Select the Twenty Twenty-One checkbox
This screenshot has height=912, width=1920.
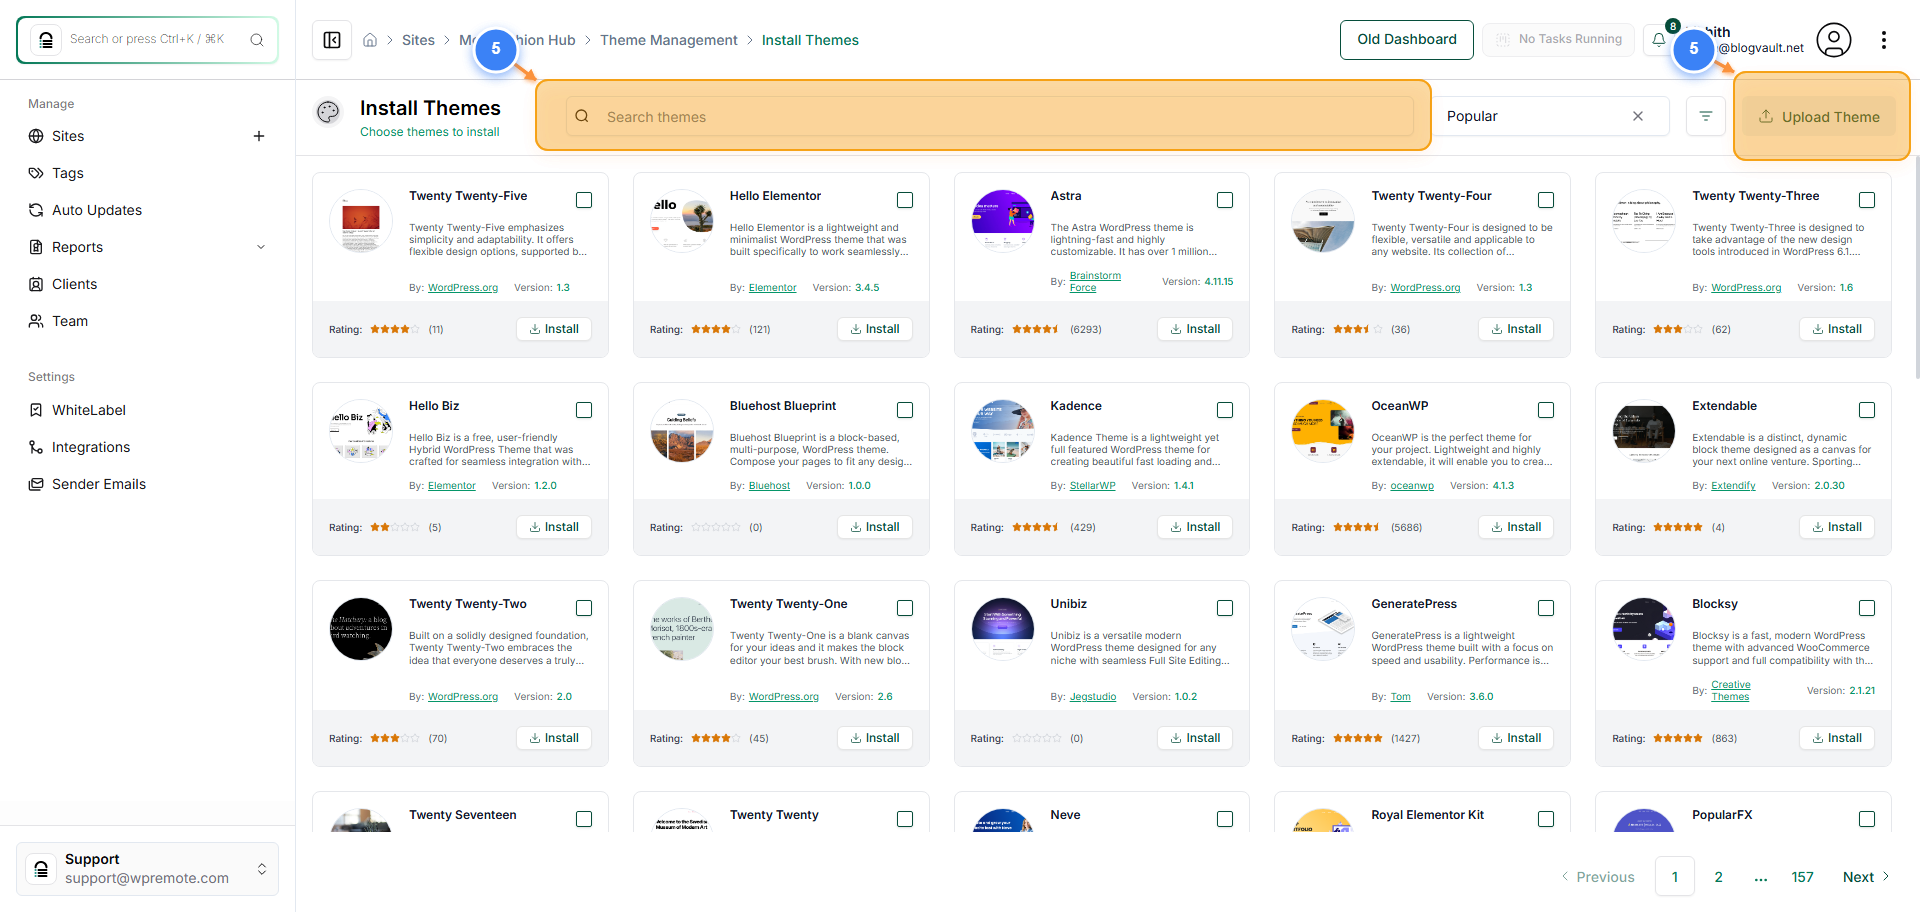(x=905, y=608)
